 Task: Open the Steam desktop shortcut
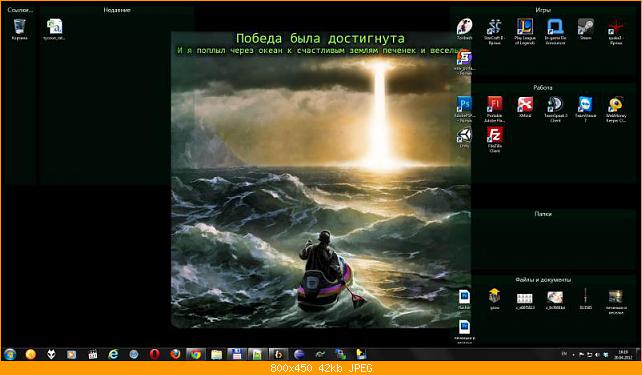coord(585,29)
